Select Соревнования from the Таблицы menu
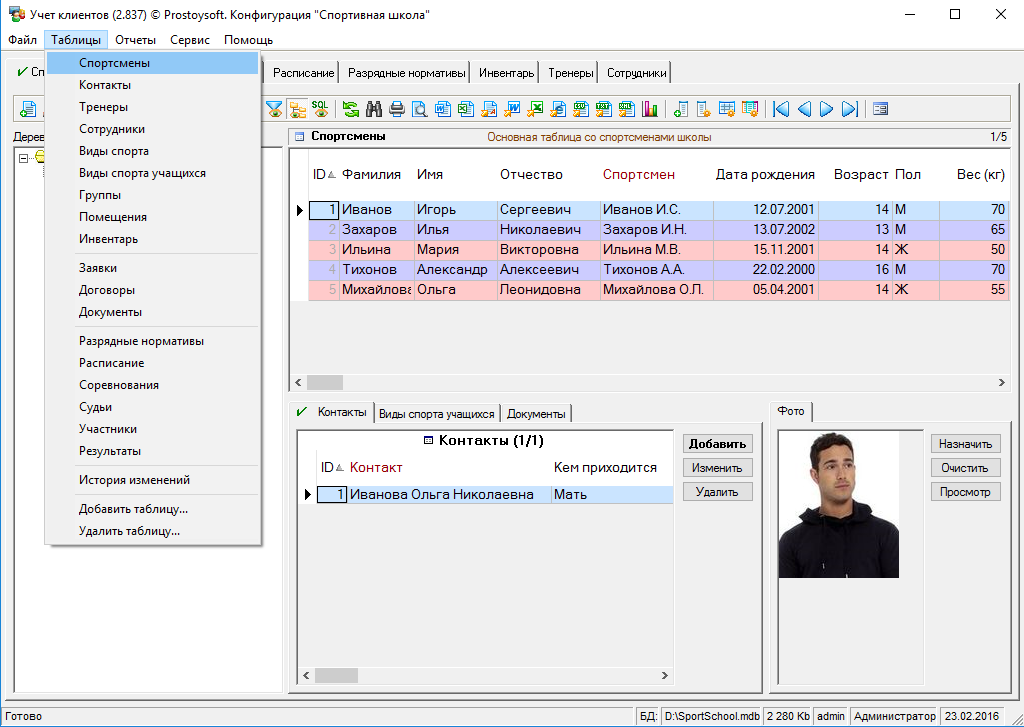The image size is (1024, 727). pyautogui.click(x=119, y=385)
